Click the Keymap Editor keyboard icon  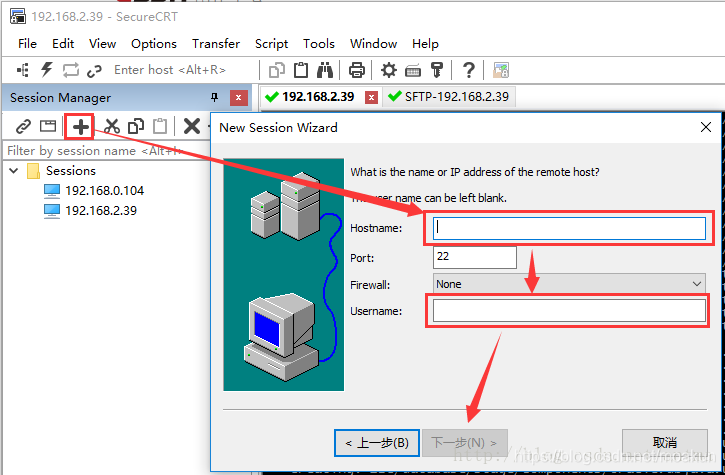(413, 71)
